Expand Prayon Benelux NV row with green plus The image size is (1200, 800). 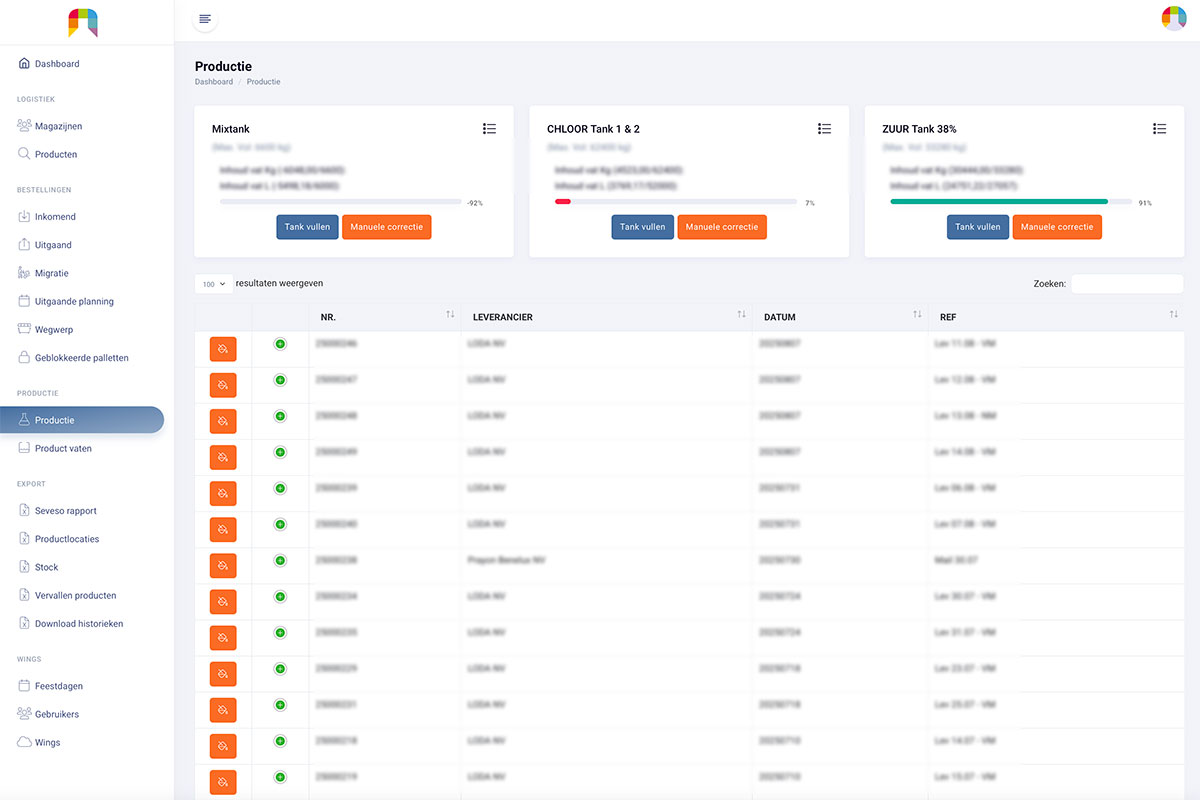tap(280, 560)
